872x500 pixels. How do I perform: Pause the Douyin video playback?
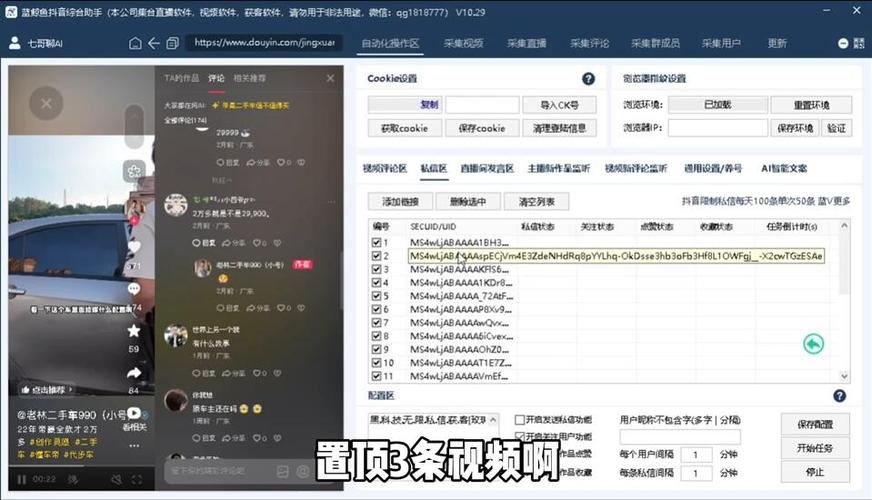click(x=22, y=479)
